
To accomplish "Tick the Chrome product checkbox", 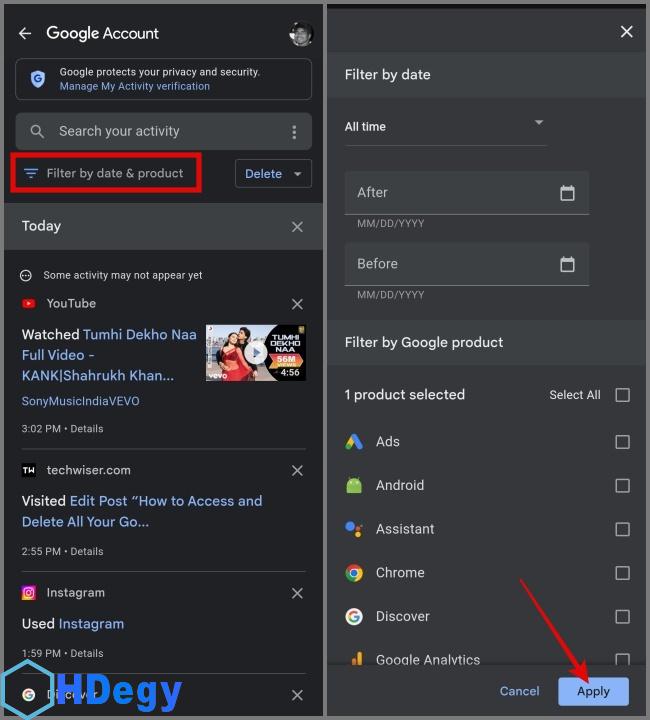I will [x=622, y=573].
